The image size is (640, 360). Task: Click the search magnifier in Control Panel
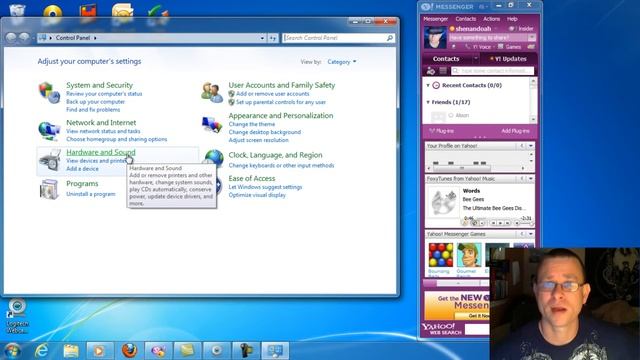390,38
